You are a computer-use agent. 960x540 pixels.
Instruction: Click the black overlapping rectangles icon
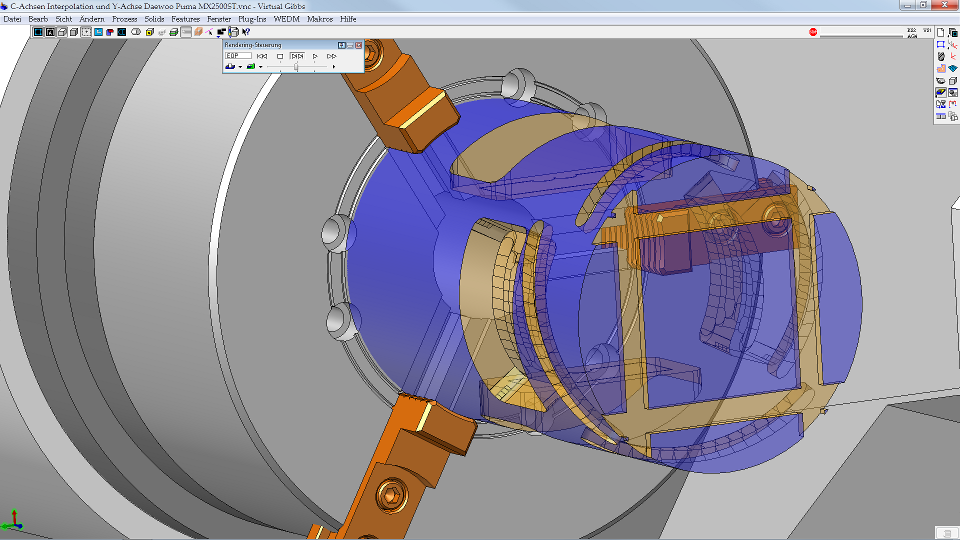tap(221, 32)
